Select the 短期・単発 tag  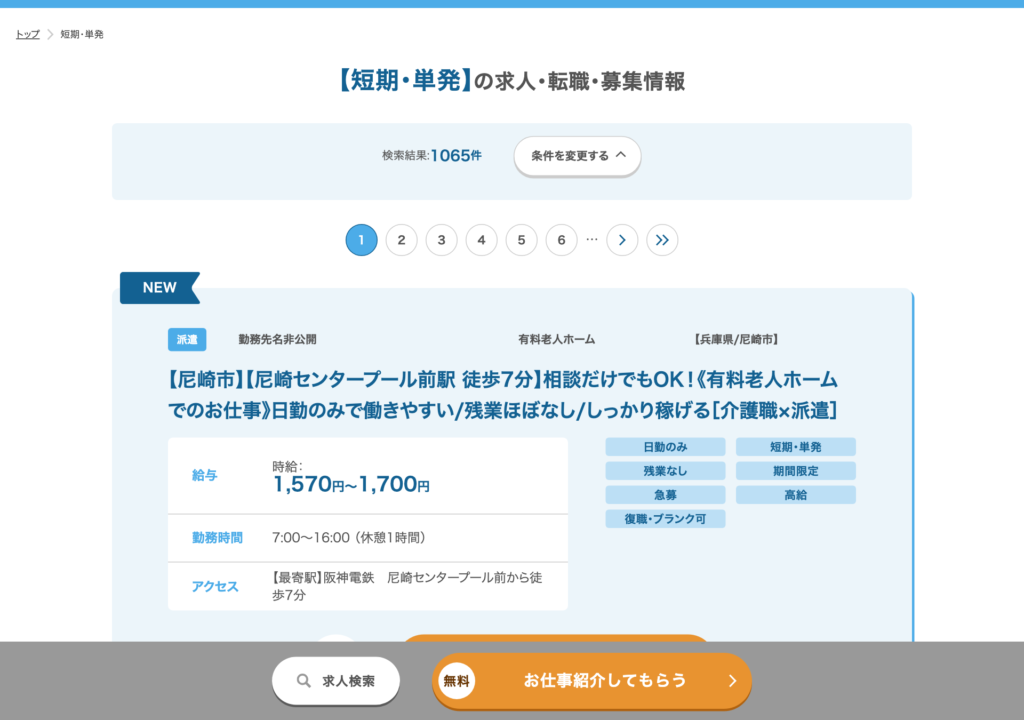coord(795,447)
